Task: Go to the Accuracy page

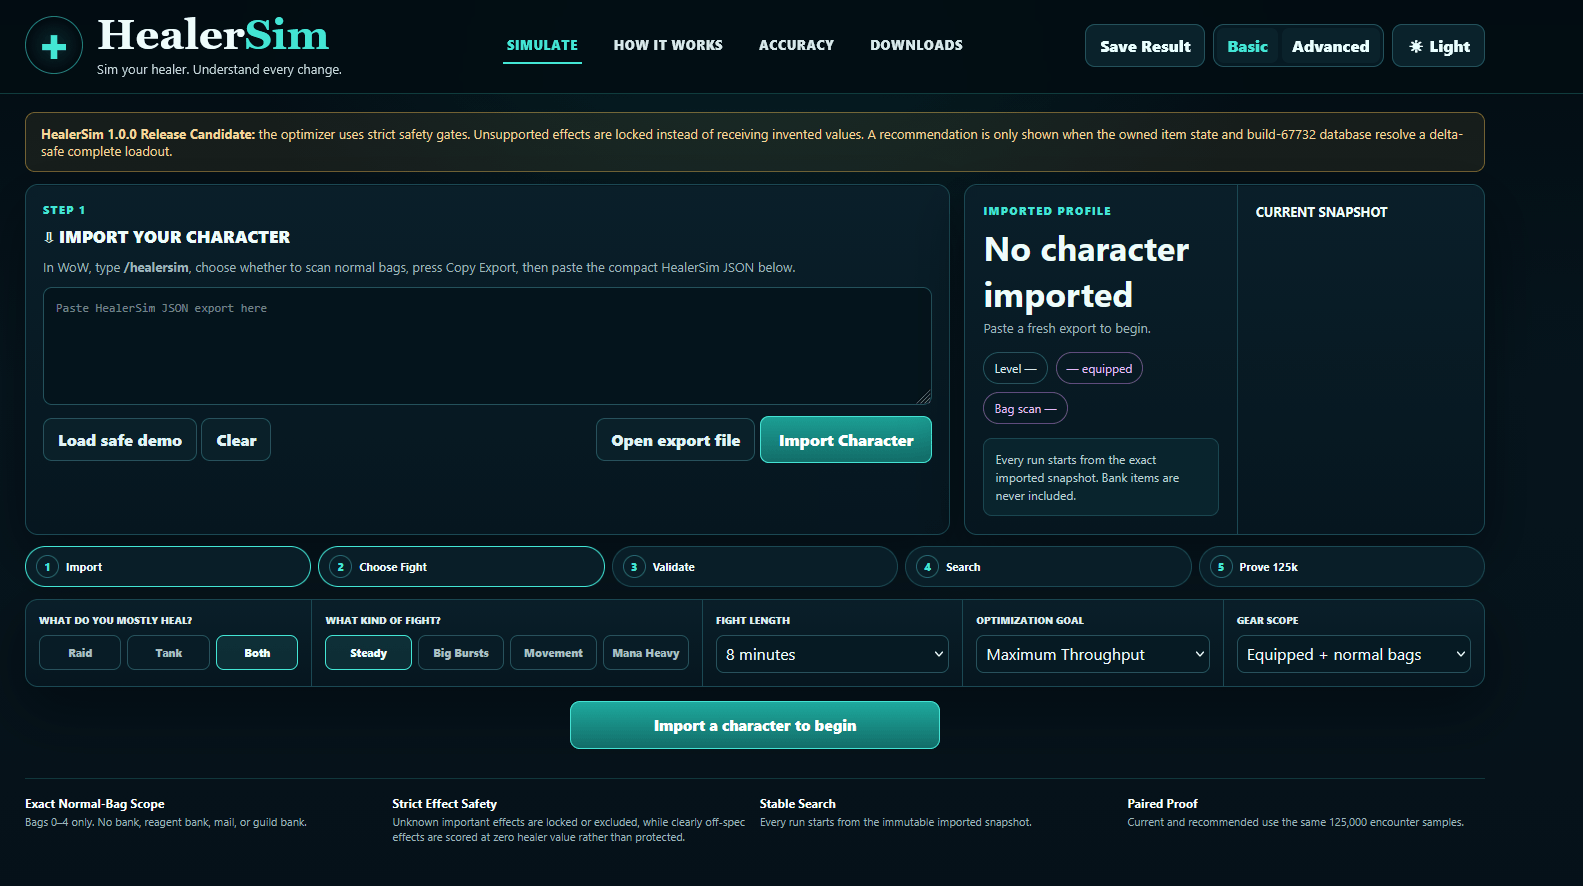Action: tap(796, 46)
